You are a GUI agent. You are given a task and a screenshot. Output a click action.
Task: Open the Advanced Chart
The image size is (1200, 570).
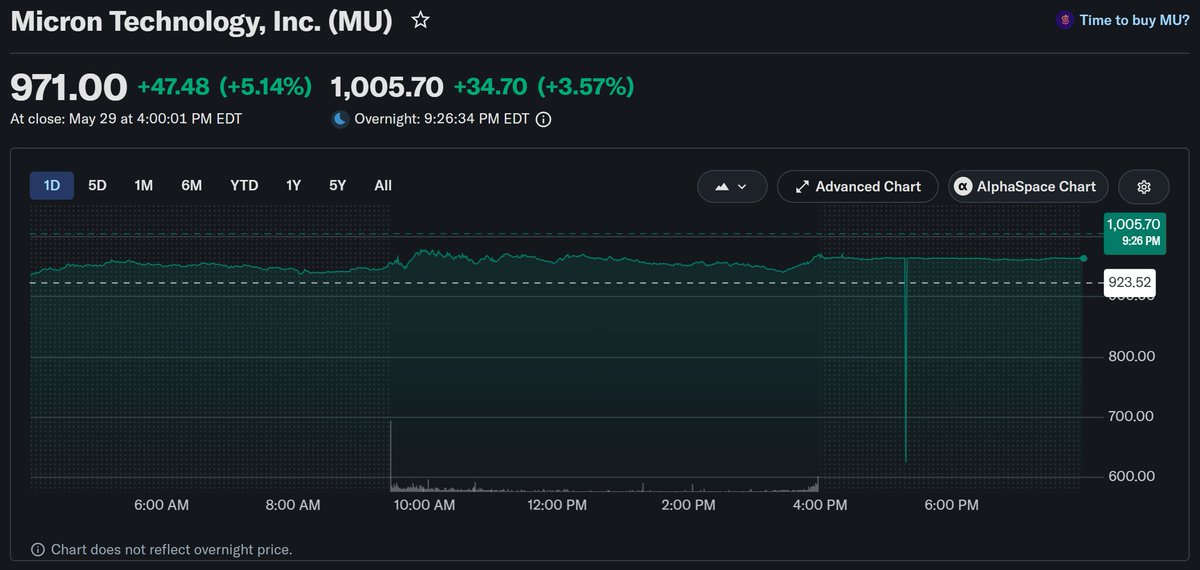click(857, 186)
